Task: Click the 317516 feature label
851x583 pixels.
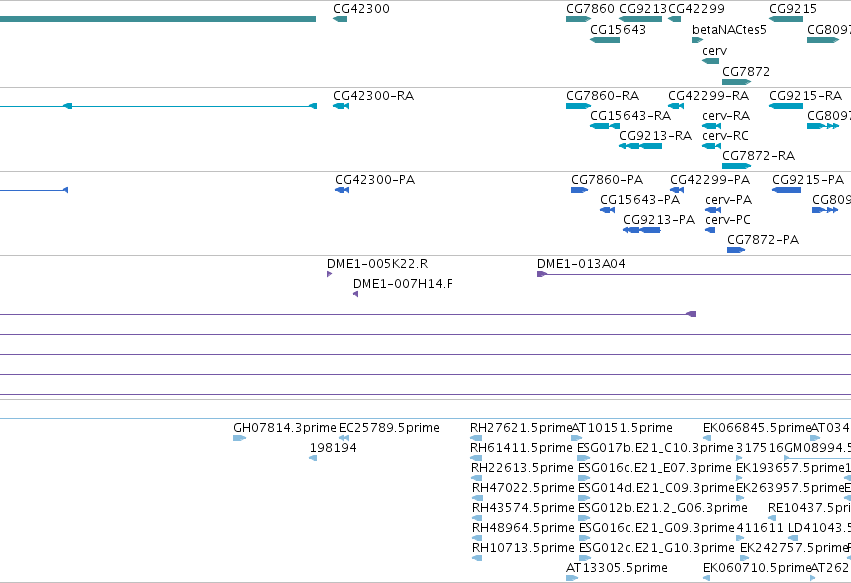Action: pos(759,448)
